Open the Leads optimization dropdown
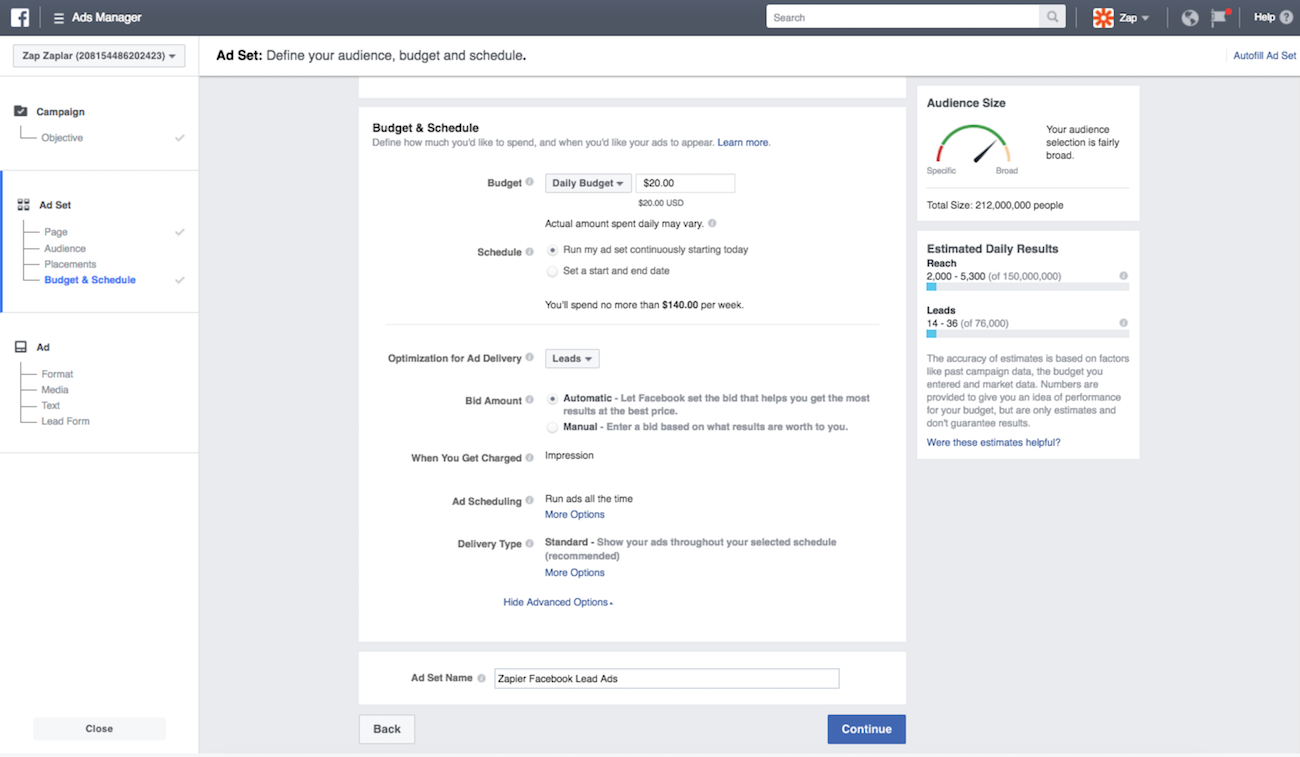This screenshot has width=1300, height=757. [x=572, y=358]
